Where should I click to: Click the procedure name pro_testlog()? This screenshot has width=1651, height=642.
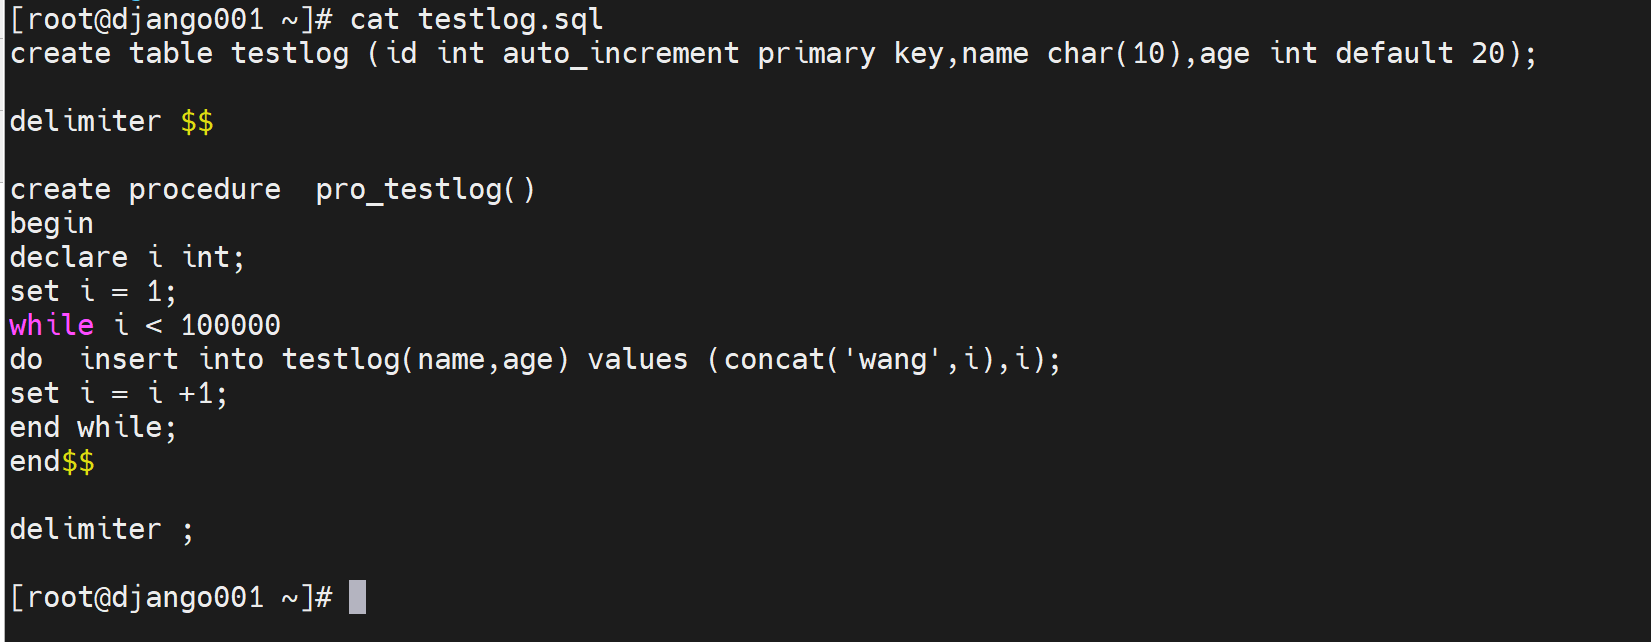pyautogui.click(x=425, y=189)
